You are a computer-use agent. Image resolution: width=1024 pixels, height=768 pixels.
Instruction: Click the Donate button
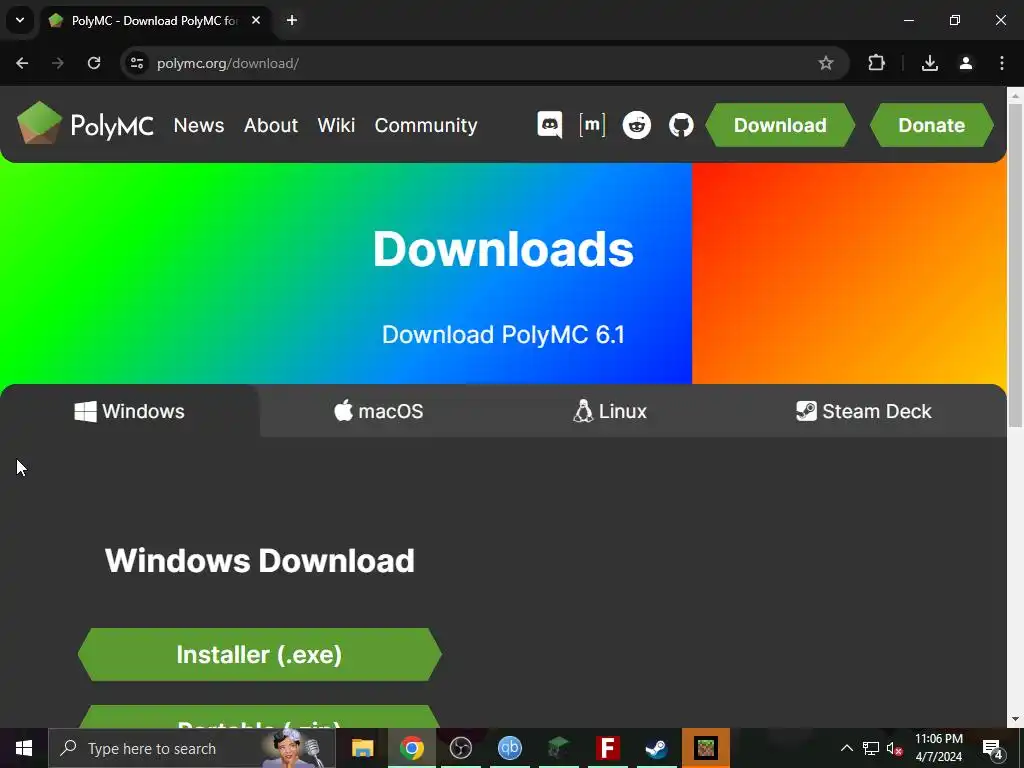click(x=932, y=125)
